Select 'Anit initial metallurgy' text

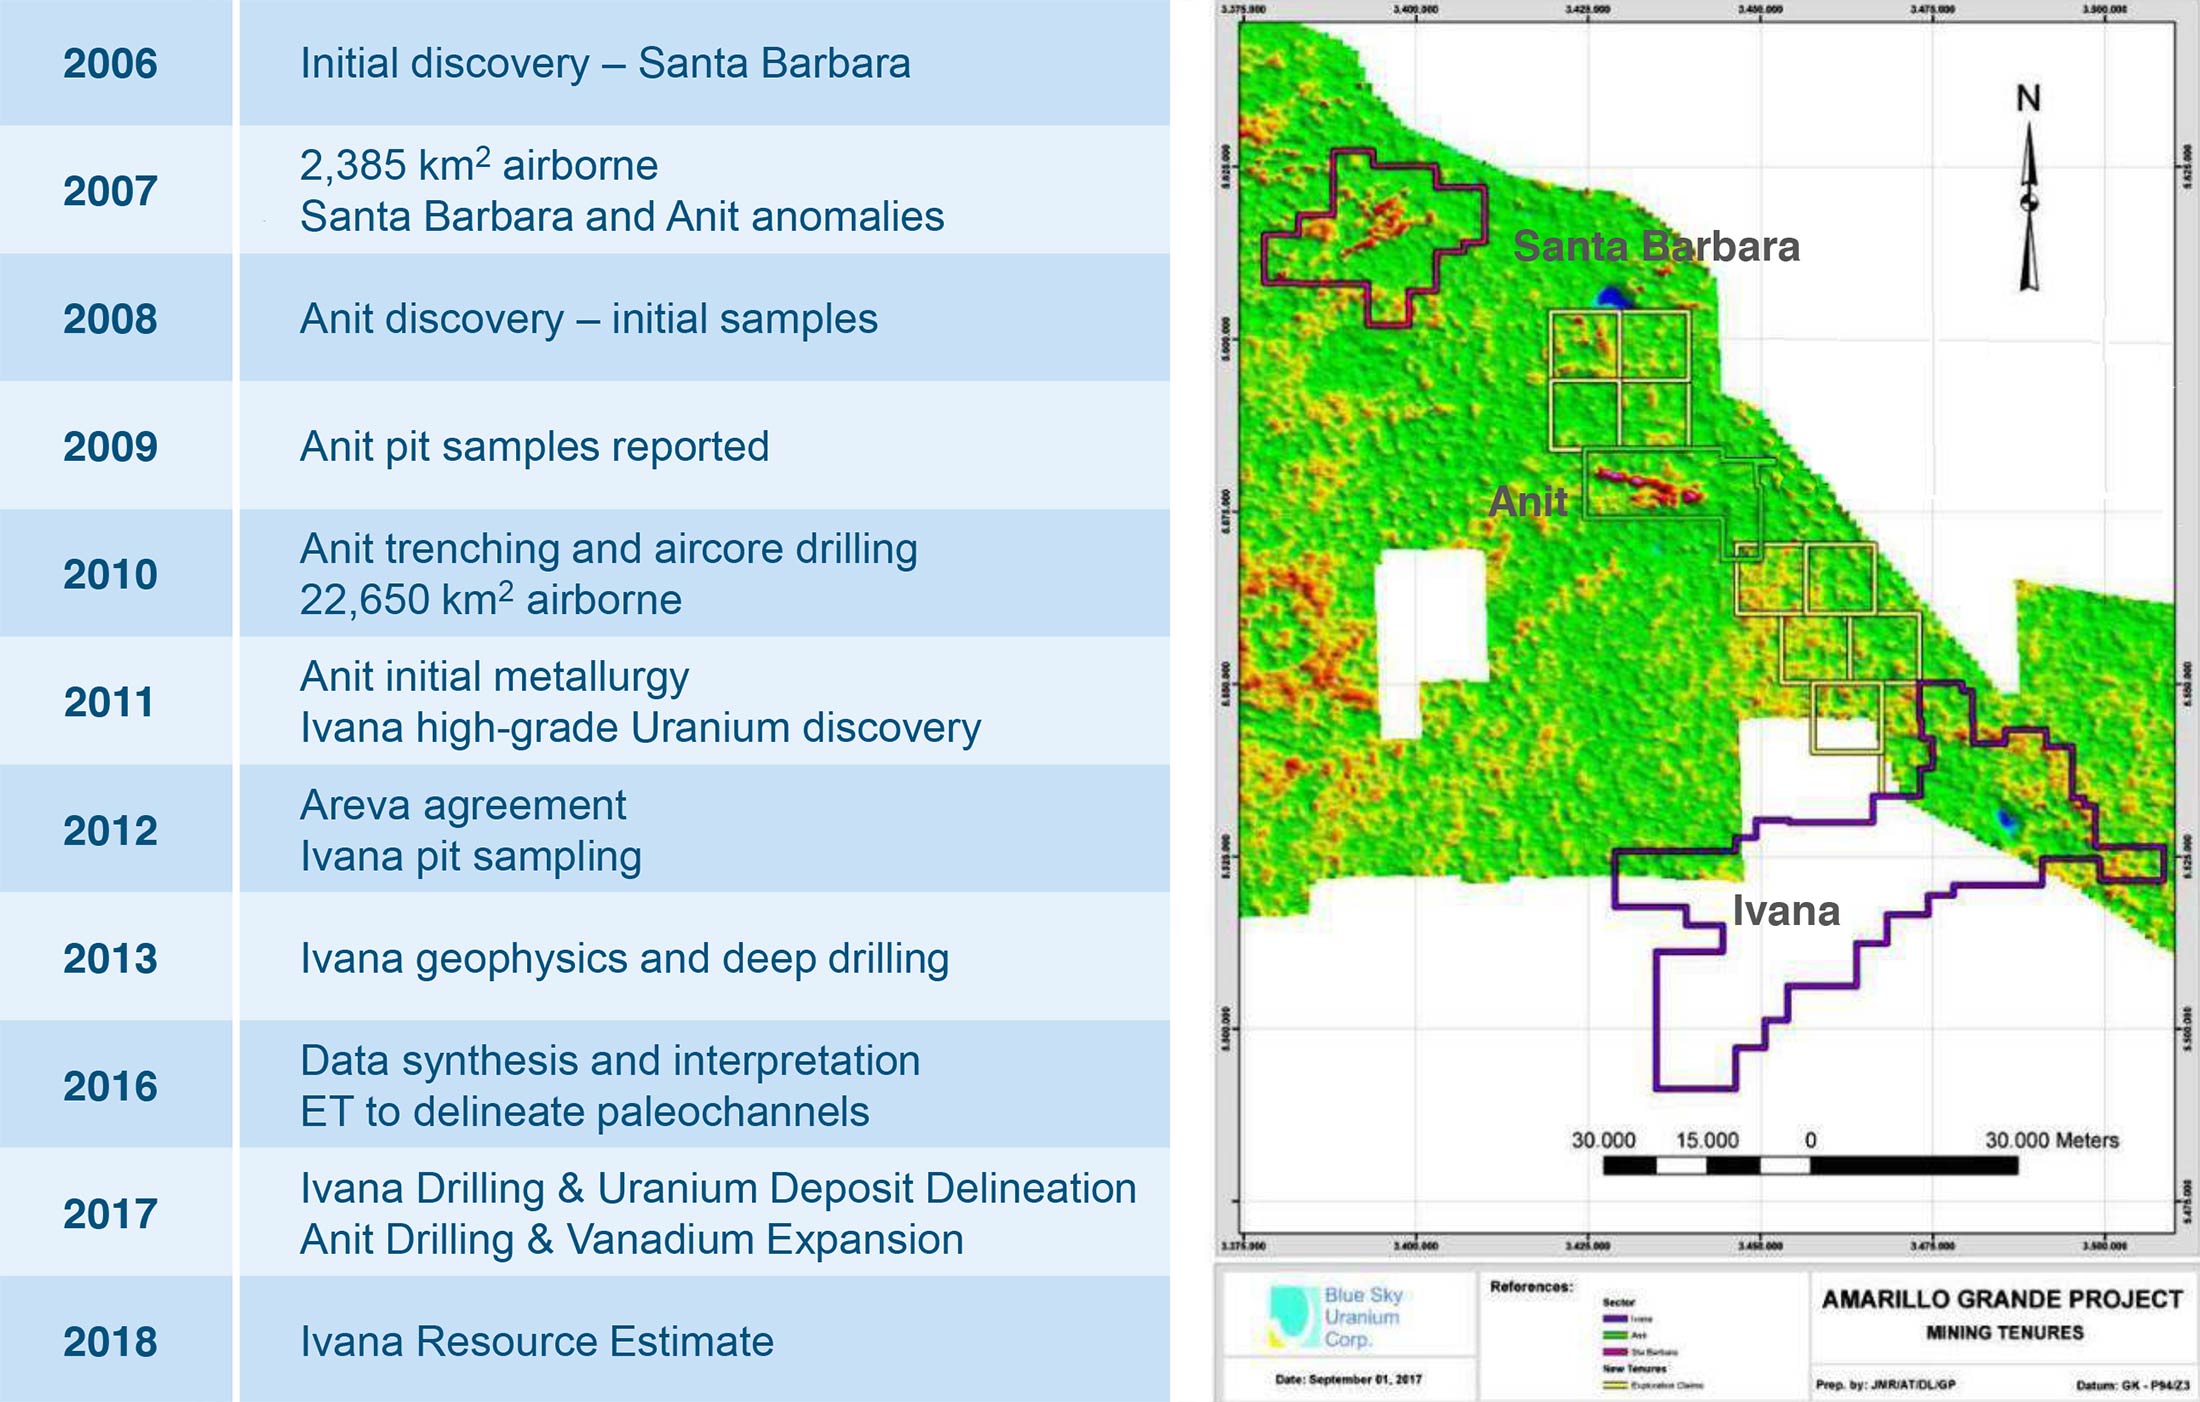pyautogui.click(x=494, y=676)
